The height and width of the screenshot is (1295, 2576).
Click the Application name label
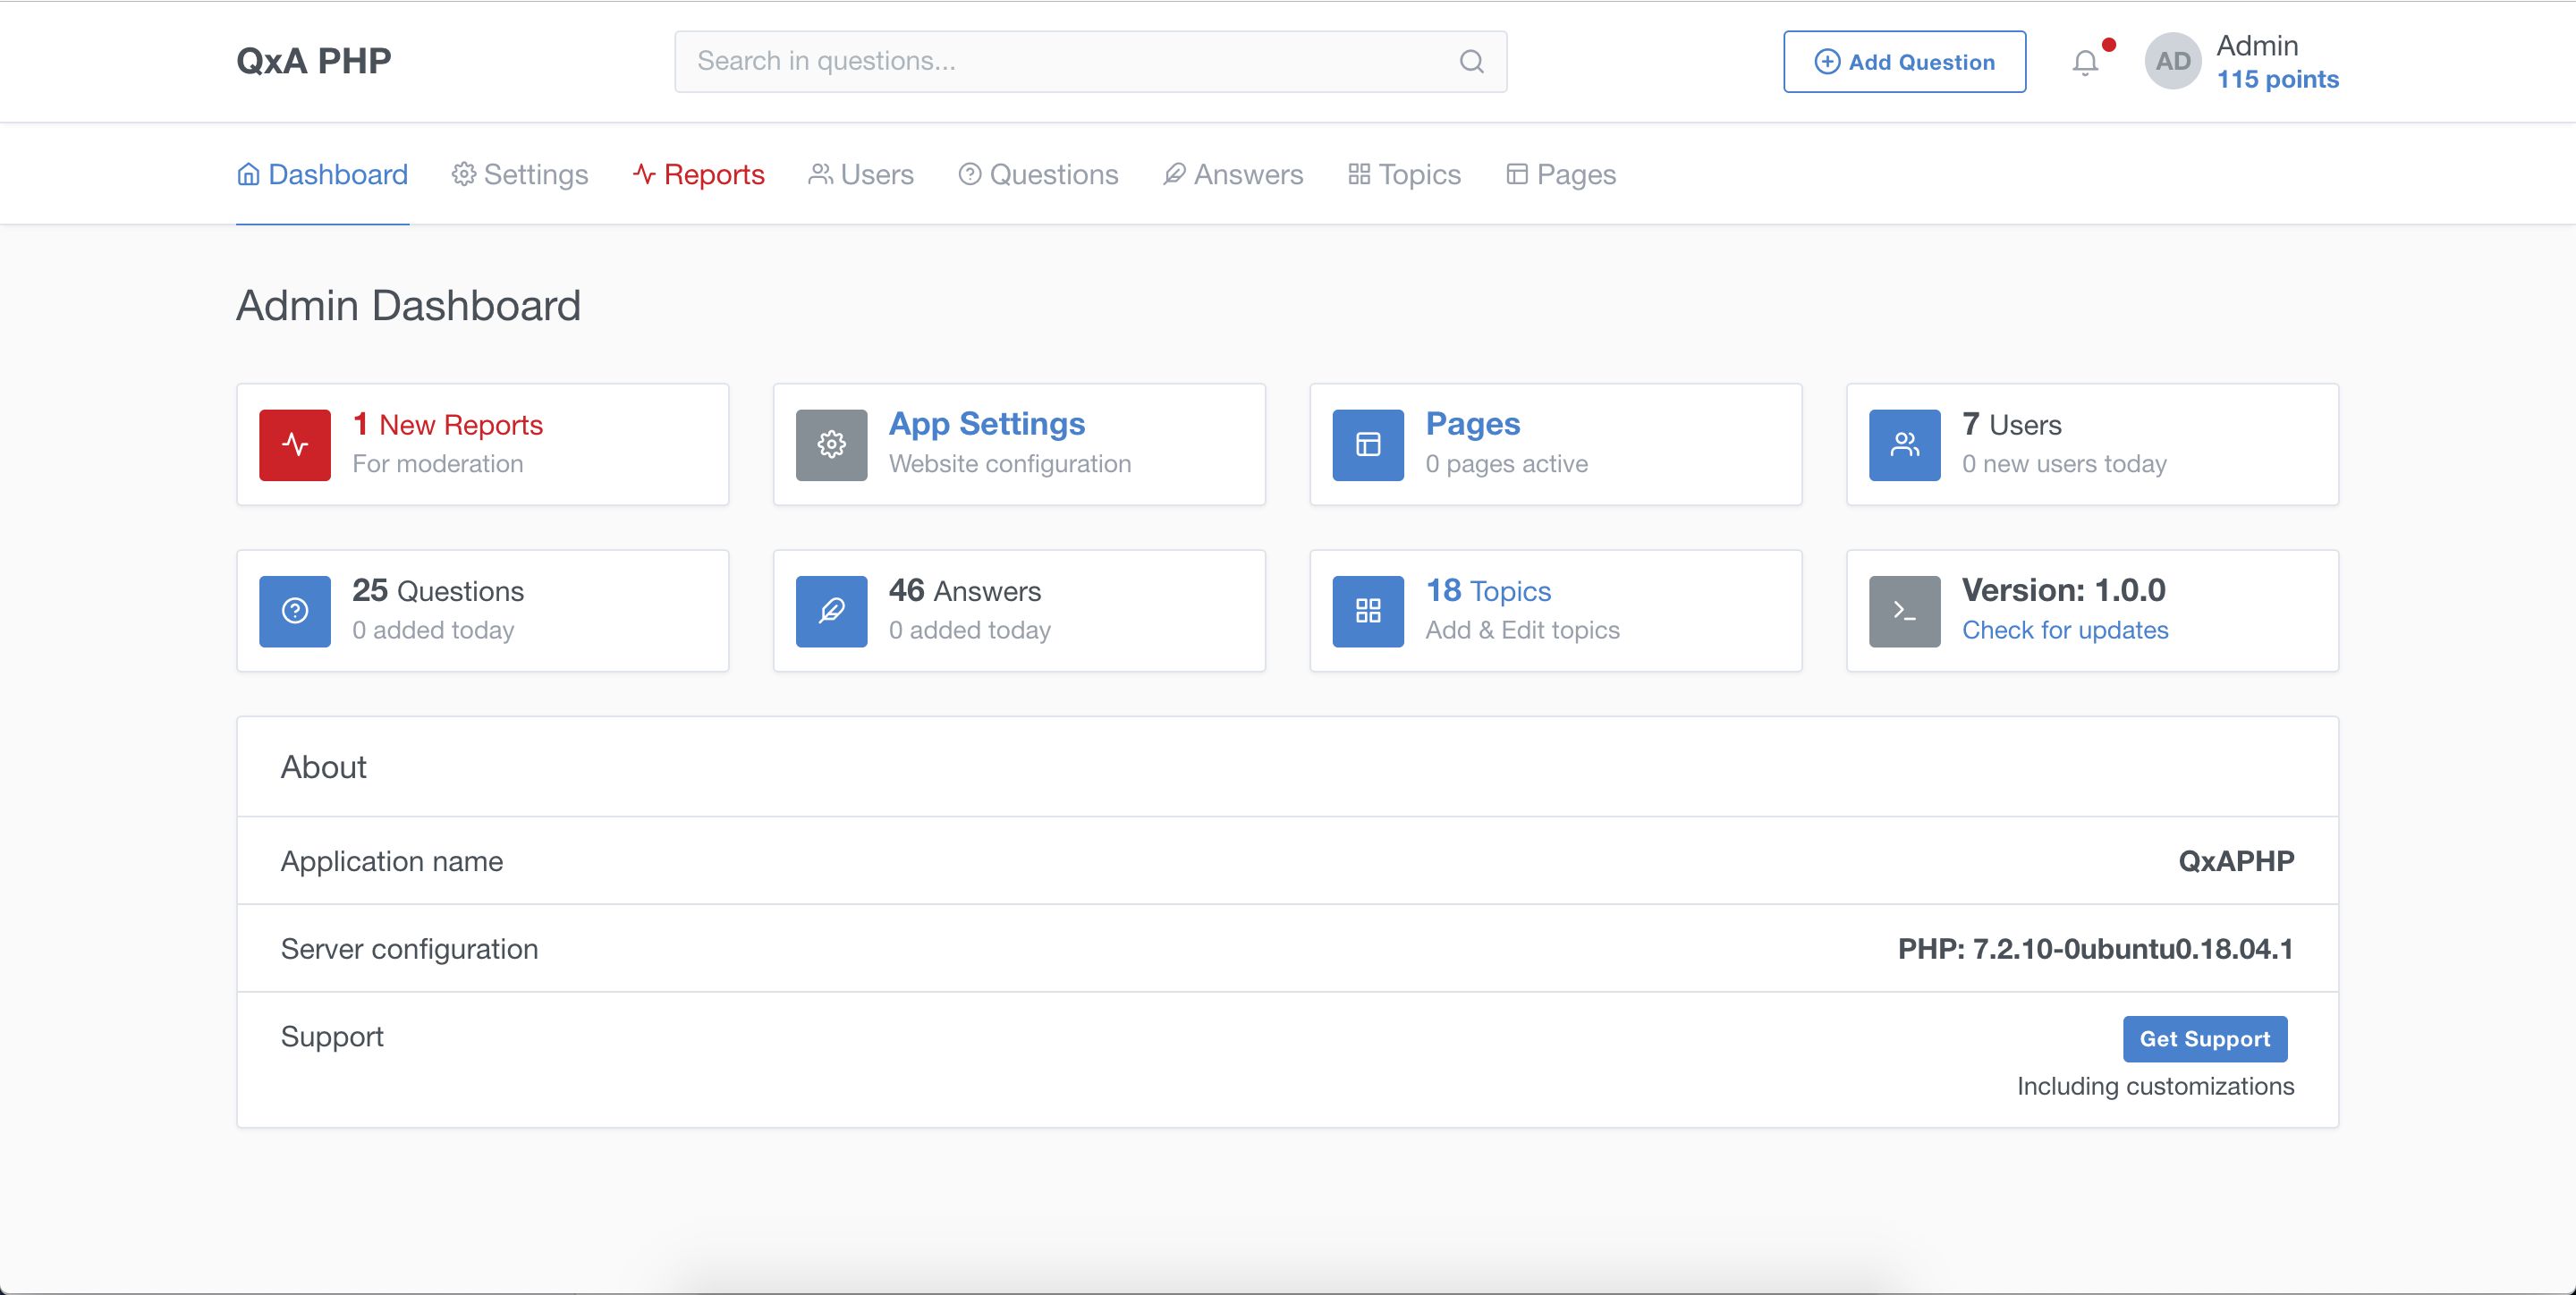coord(392,861)
